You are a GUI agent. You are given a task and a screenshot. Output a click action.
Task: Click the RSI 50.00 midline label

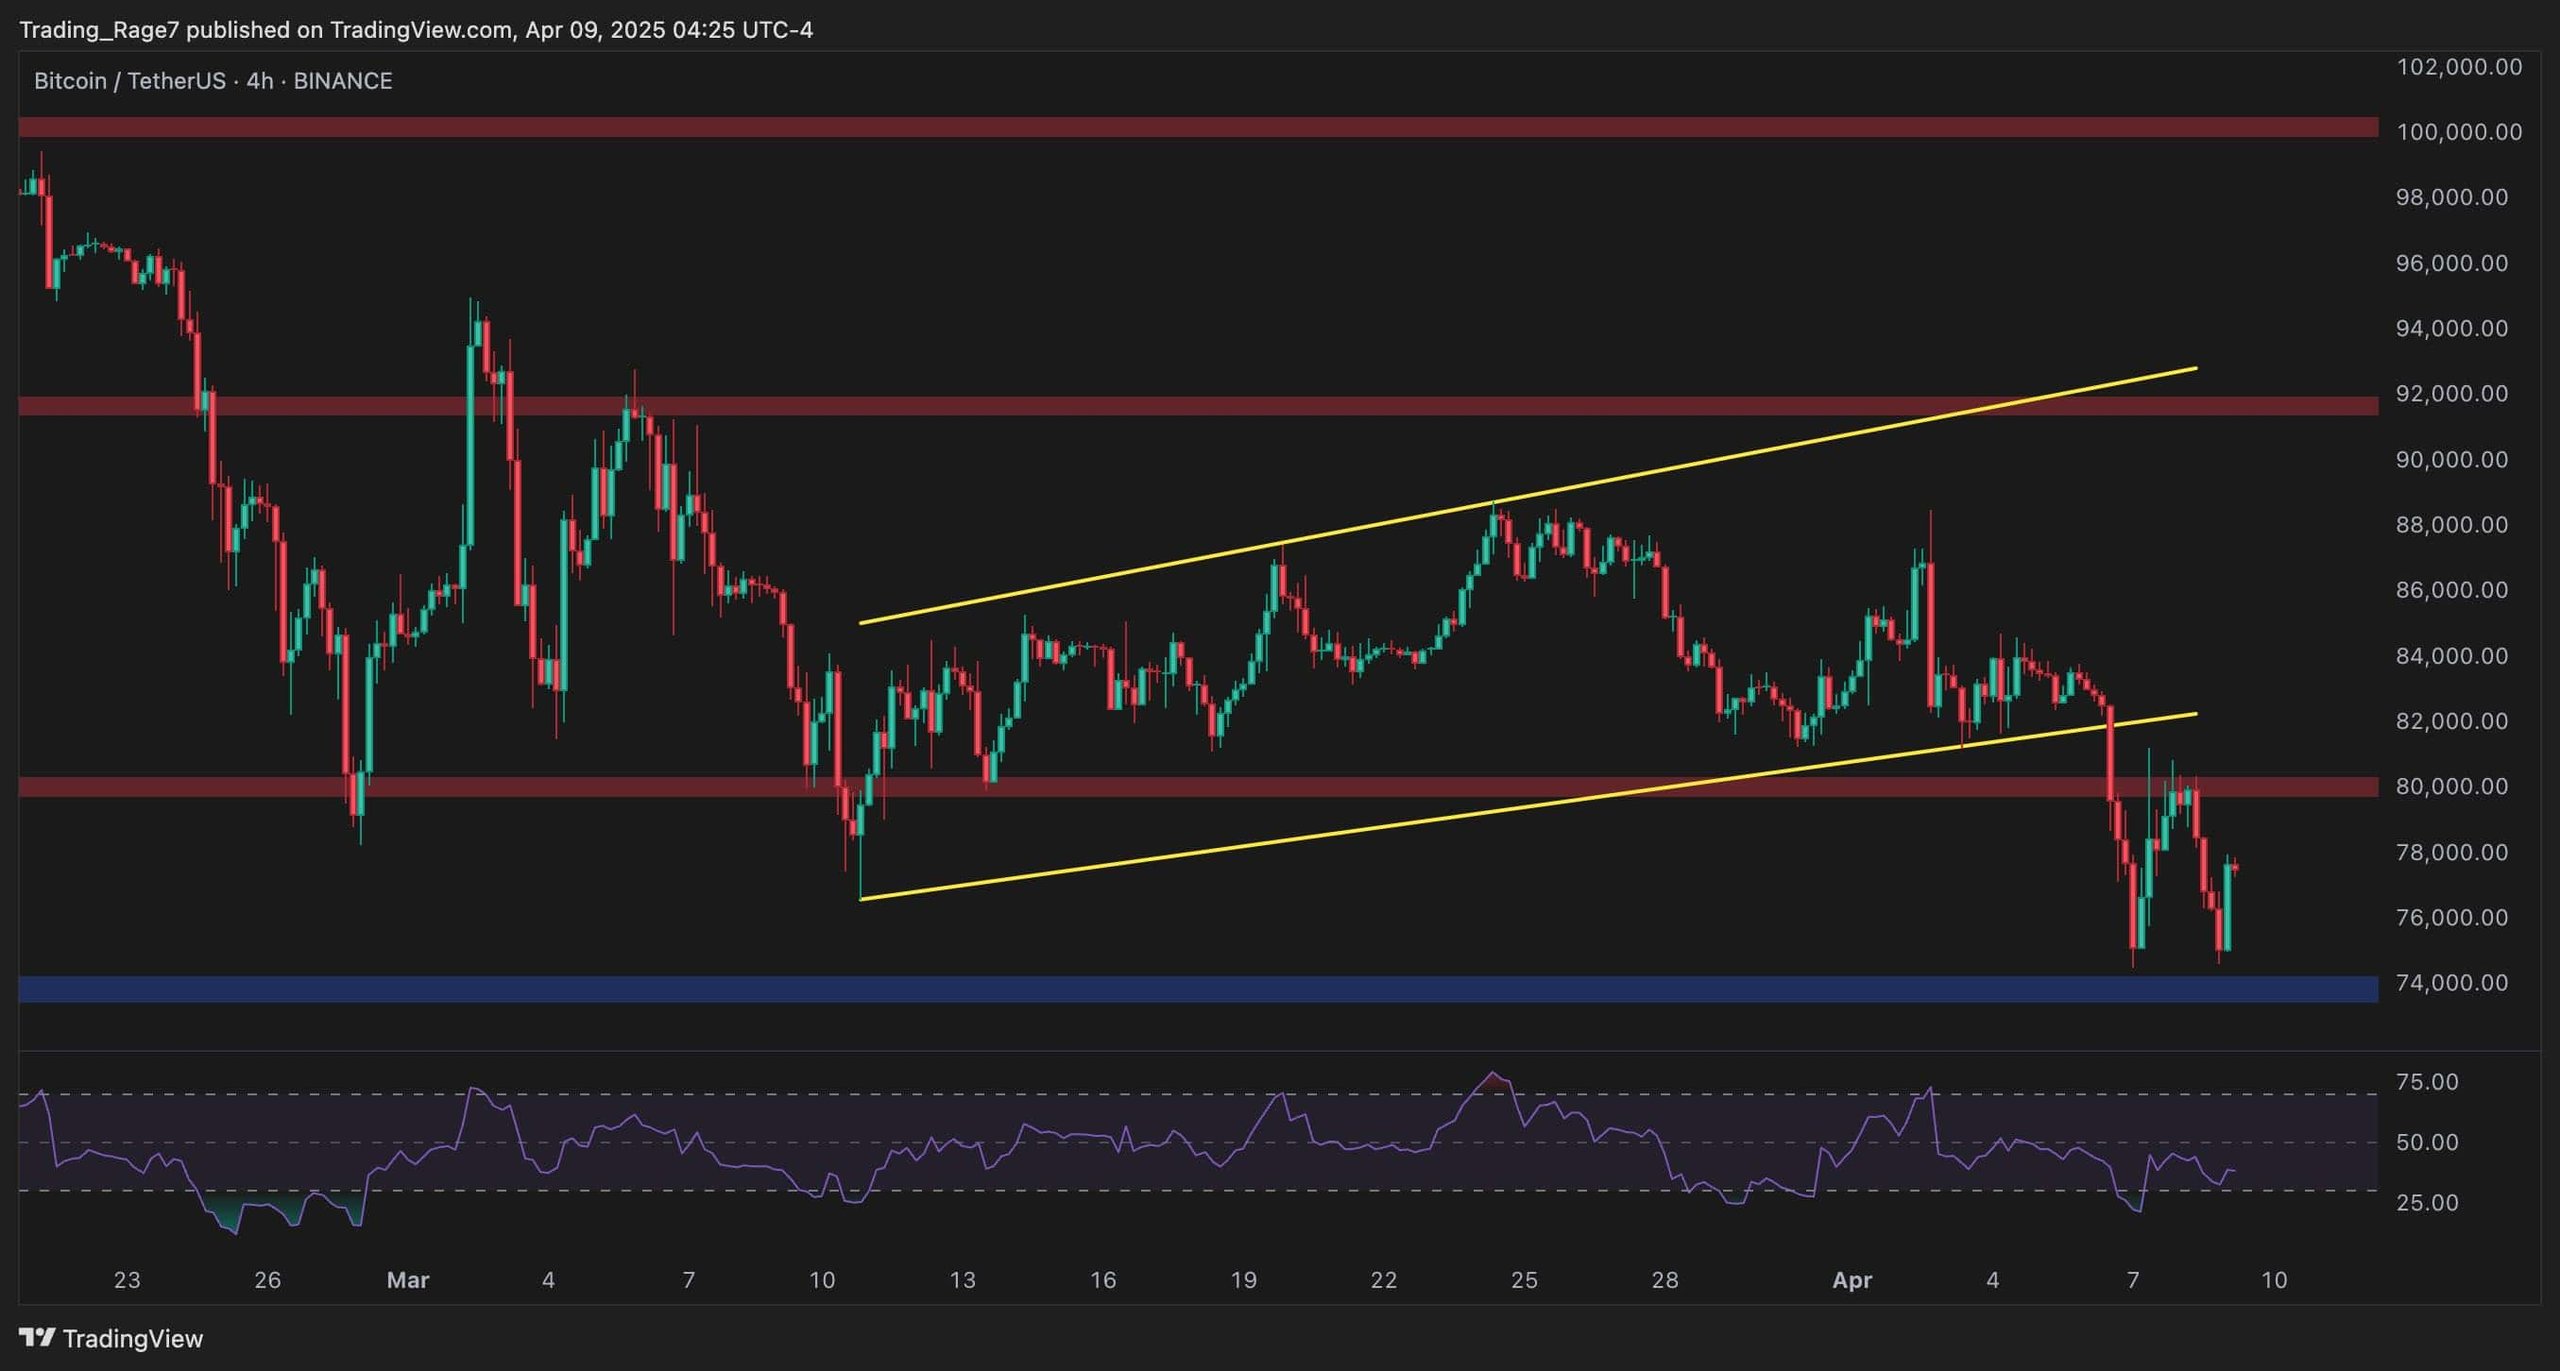click(2428, 1142)
